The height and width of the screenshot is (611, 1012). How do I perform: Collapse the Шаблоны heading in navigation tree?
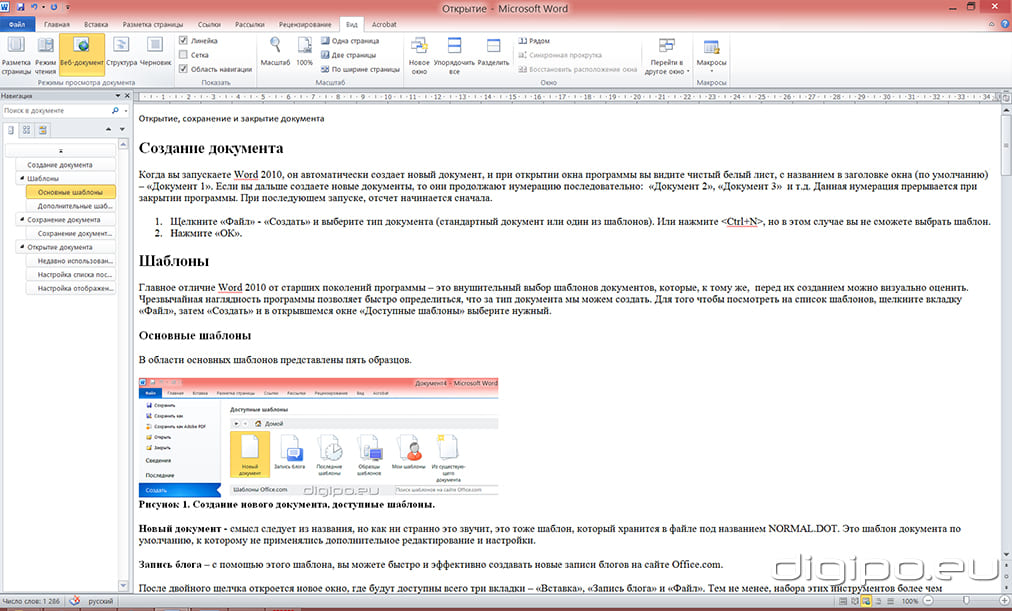click(x=21, y=178)
